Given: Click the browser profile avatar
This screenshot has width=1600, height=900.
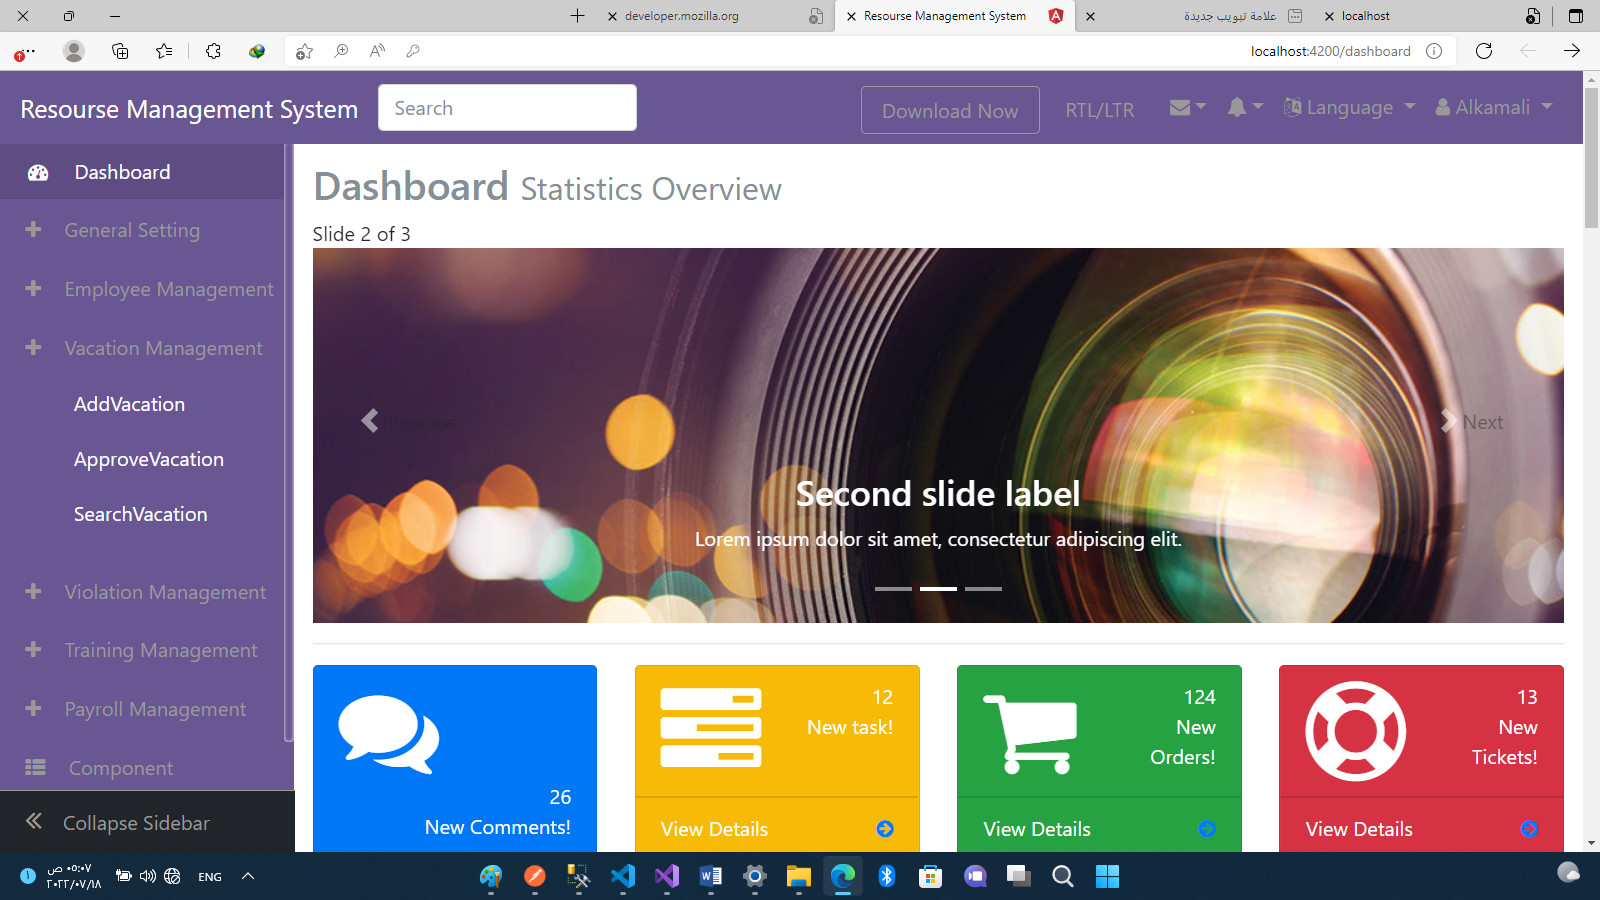Looking at the screenshot, I should 74,51.
